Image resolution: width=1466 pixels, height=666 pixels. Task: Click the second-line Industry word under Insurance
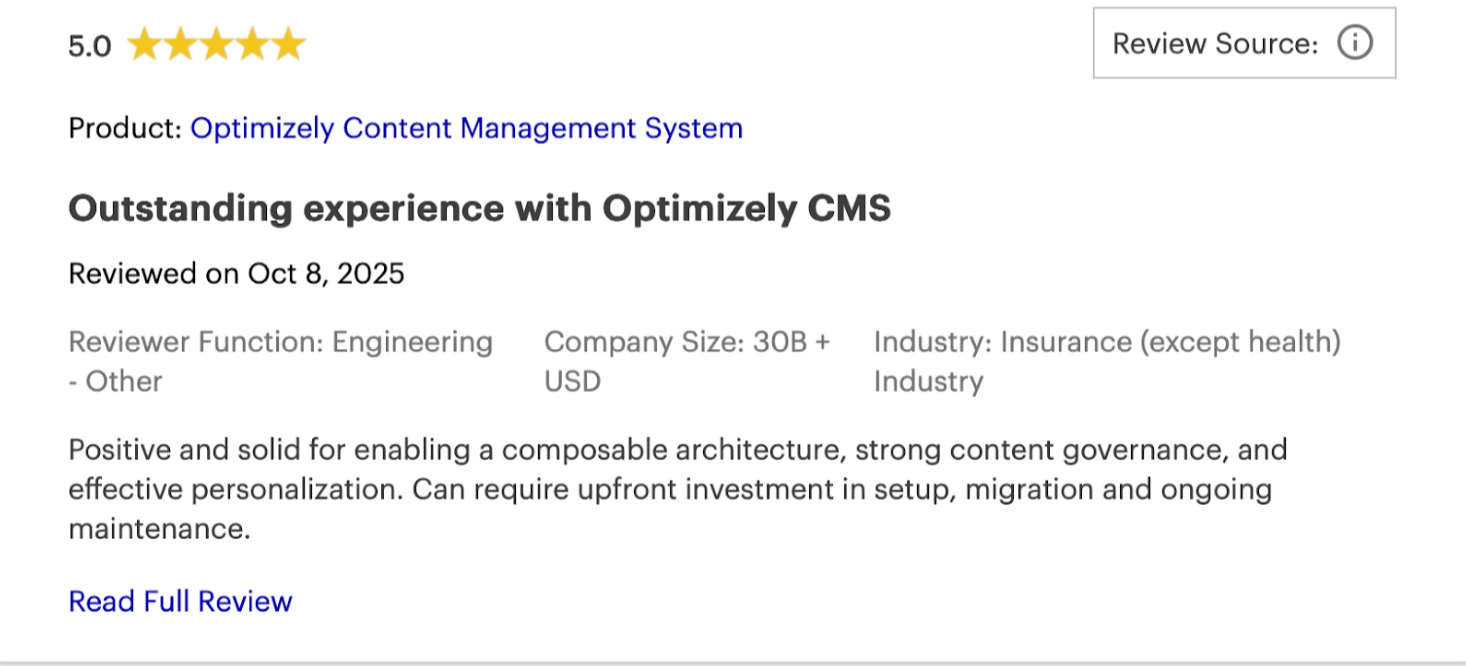click(x=928, y=381)
